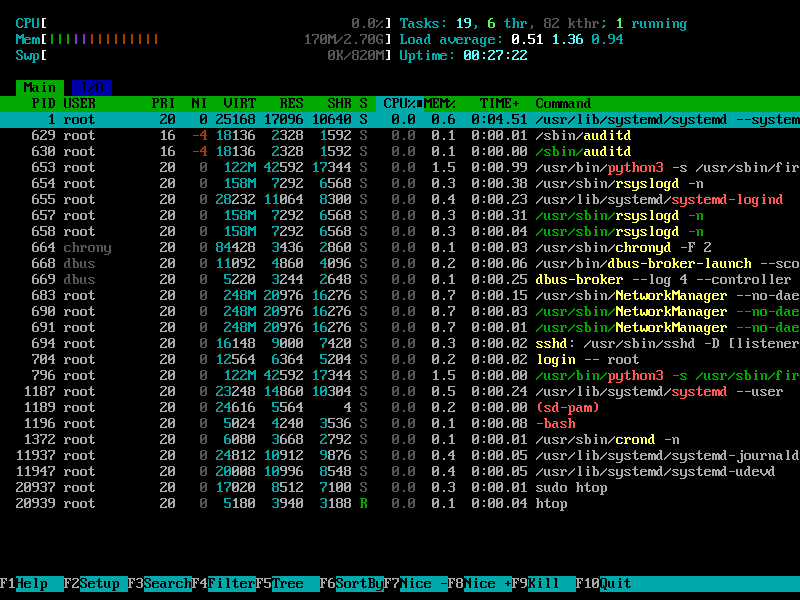Click the CPU usage meter bar
Image resolution: width=800 pixels, height=600 pixels.
(x=203, y=23)
